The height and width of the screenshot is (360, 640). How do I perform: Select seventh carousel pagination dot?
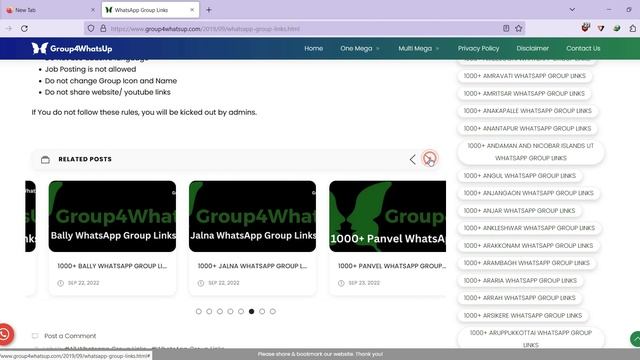click(x=262, y=311)
